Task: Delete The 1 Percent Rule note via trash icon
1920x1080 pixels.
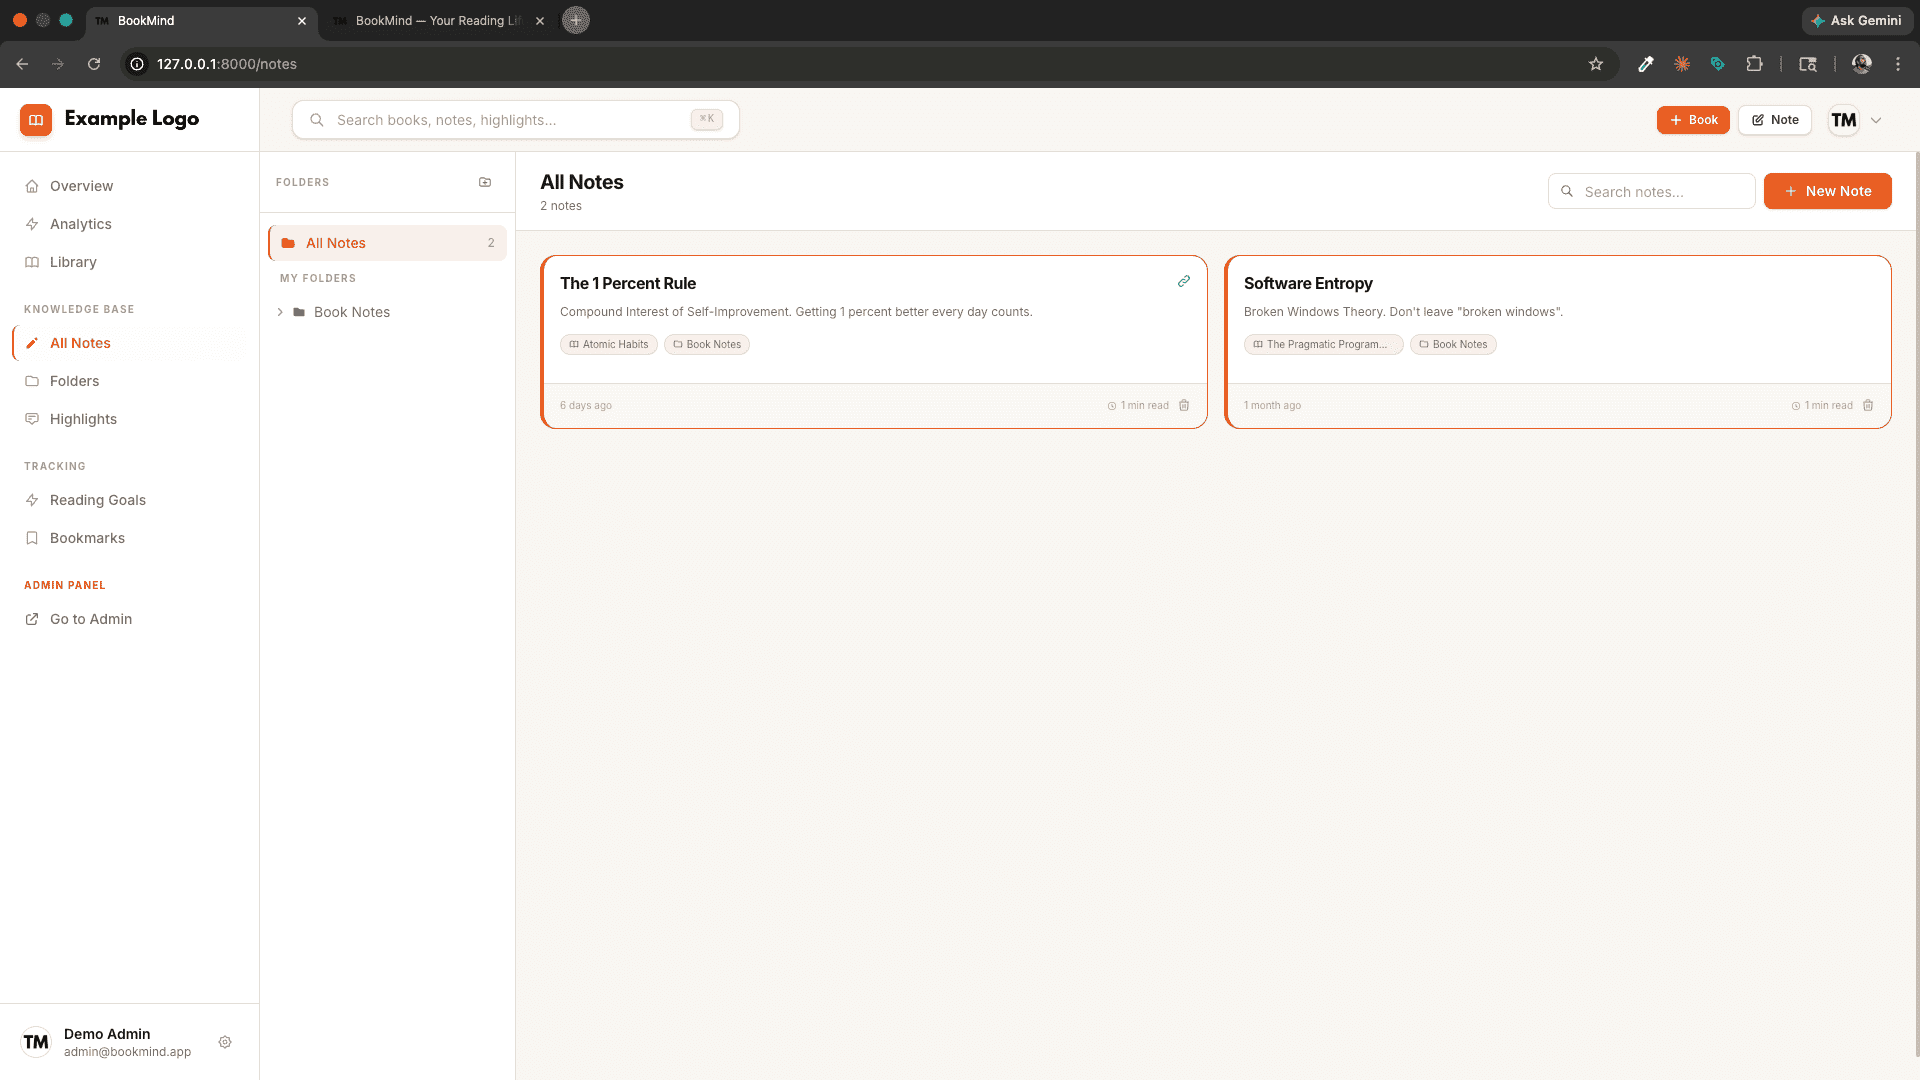Action: 1184,405
